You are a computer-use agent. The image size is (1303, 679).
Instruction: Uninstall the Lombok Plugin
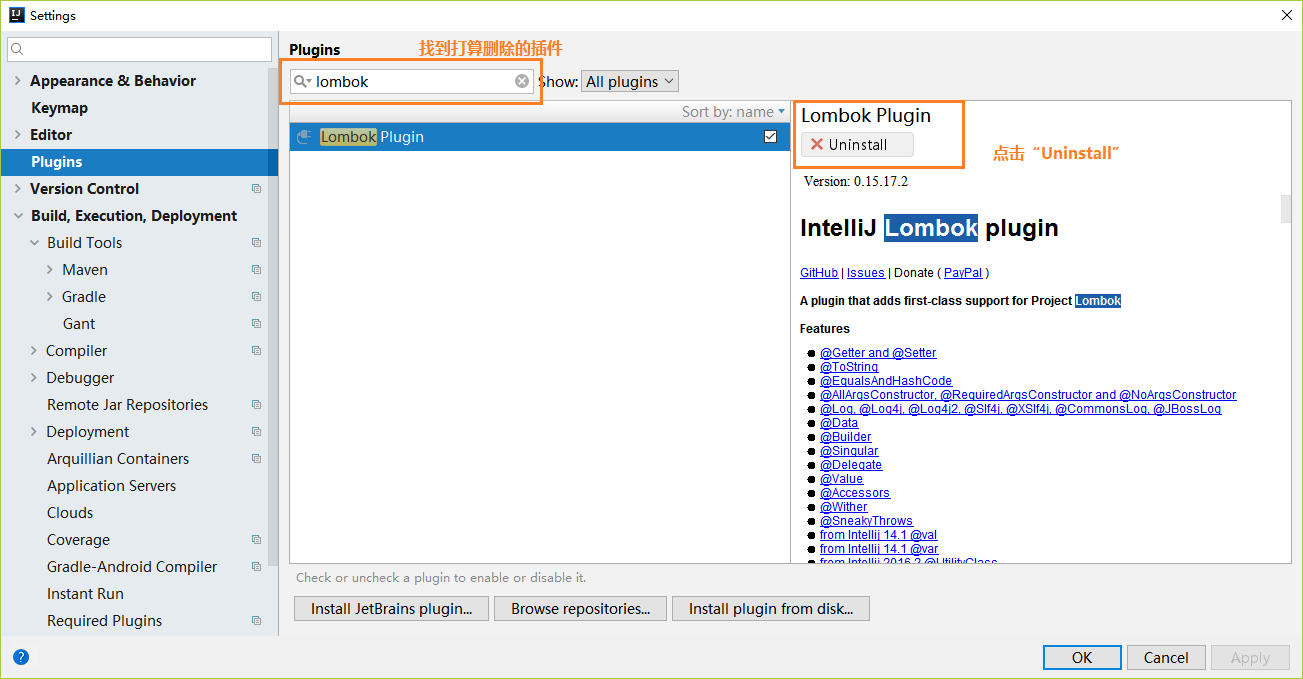coord(857,145)
